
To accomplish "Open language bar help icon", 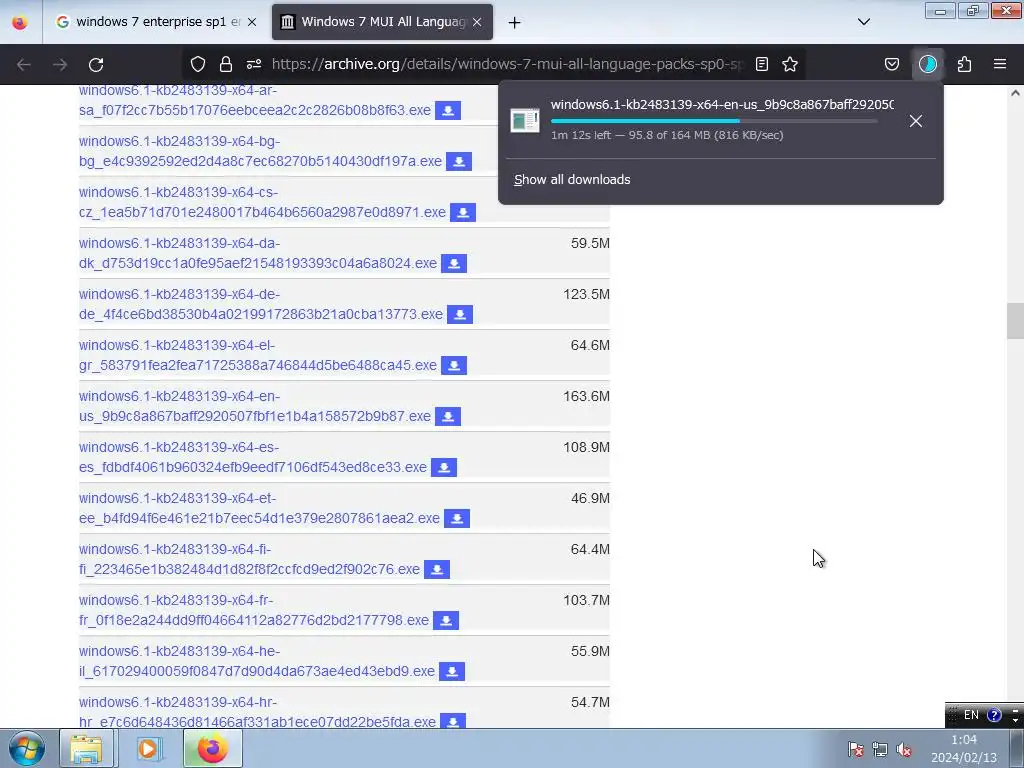I will [994, 715].
